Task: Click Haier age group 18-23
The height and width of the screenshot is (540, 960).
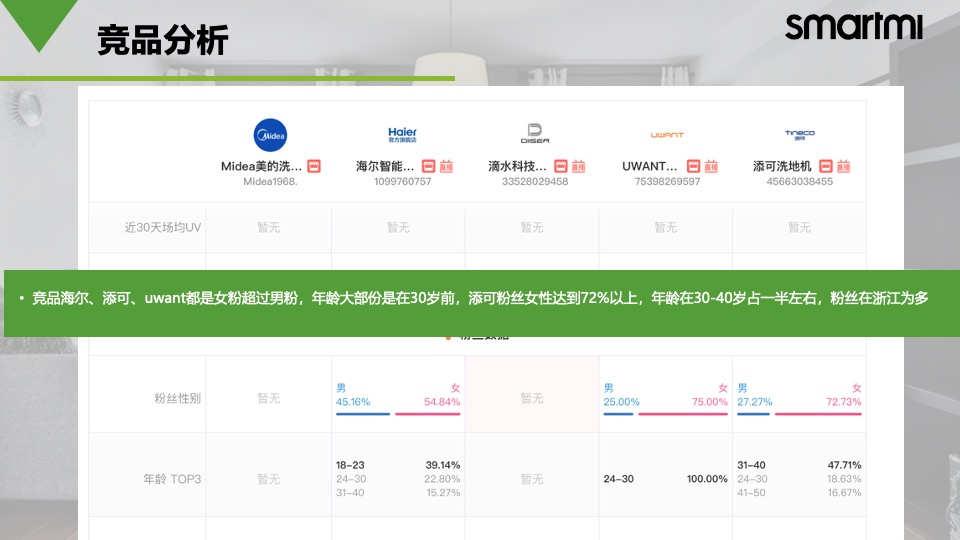Action: click(350, 465)
